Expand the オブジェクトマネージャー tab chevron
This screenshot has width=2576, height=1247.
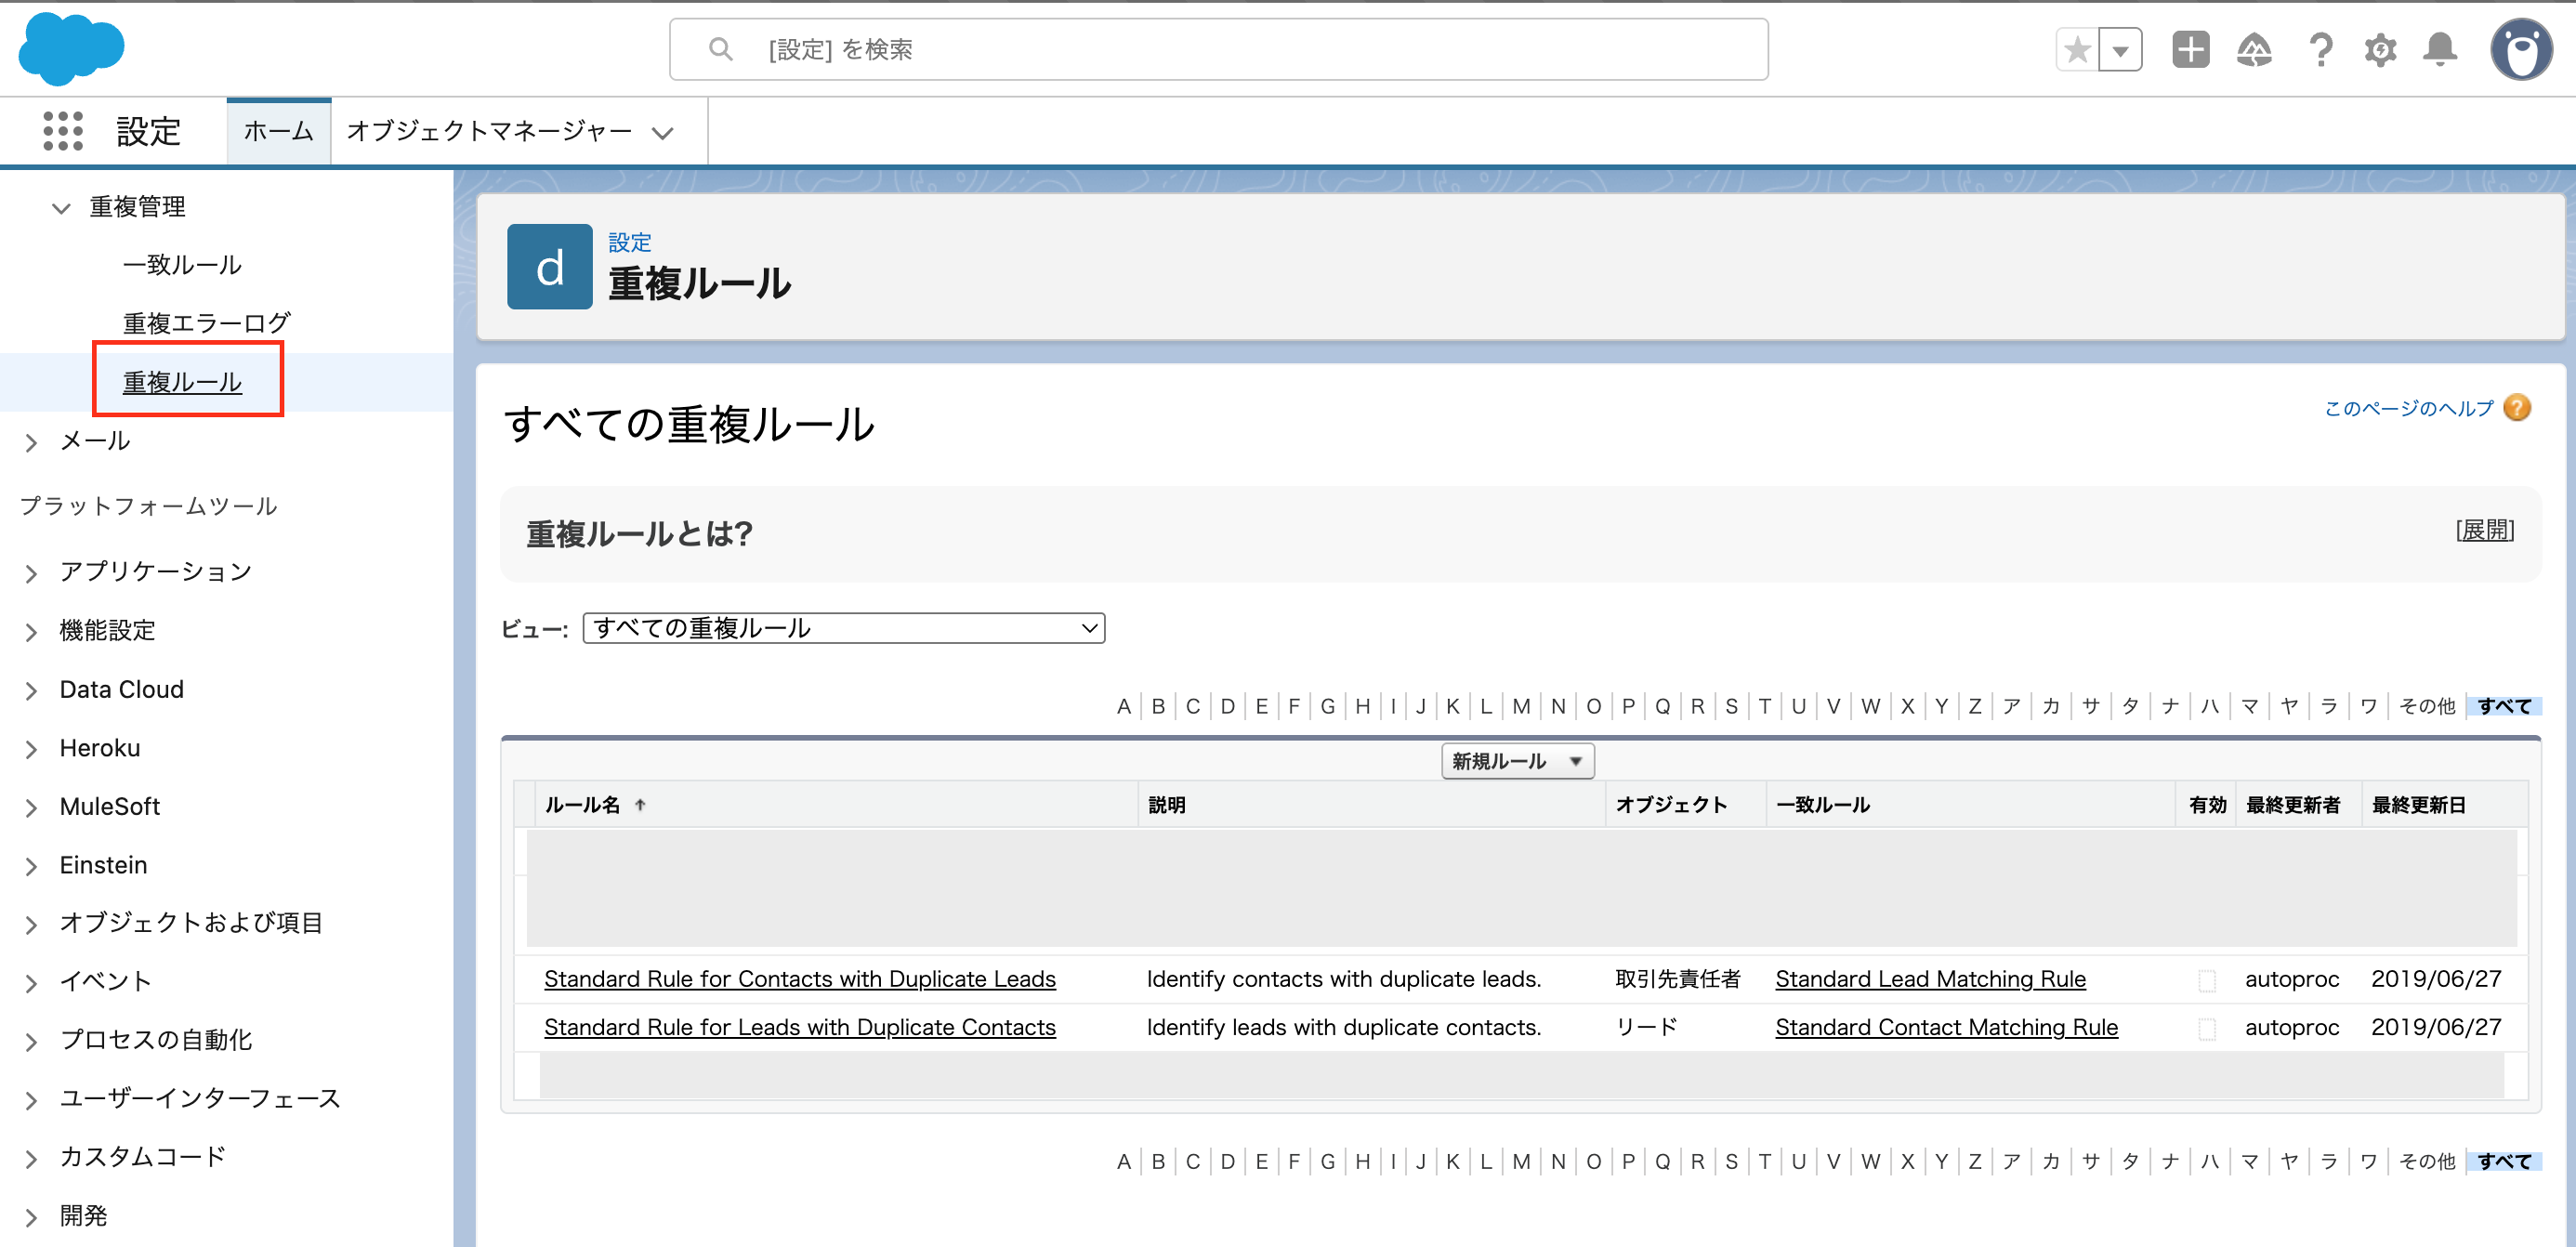[662, 132]
